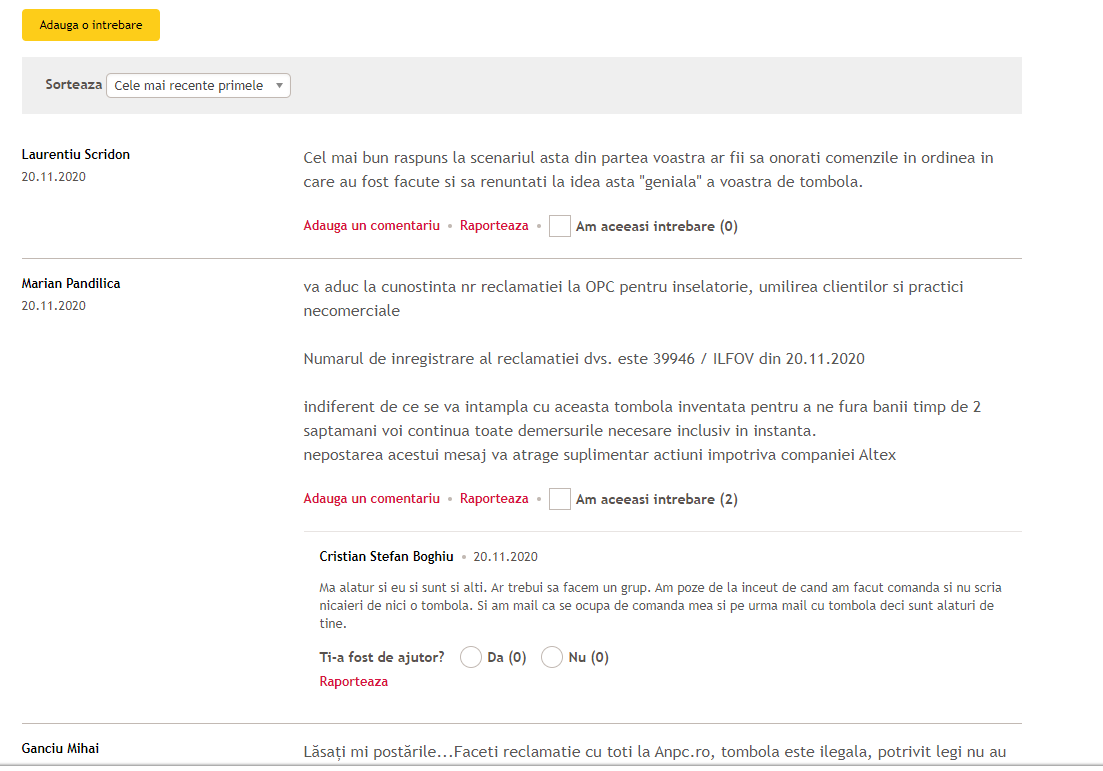This screenshot has height=771, width=1103.
Task: Click author name 'Laurentiu Scridon'
Action: (x=76, y=154)
